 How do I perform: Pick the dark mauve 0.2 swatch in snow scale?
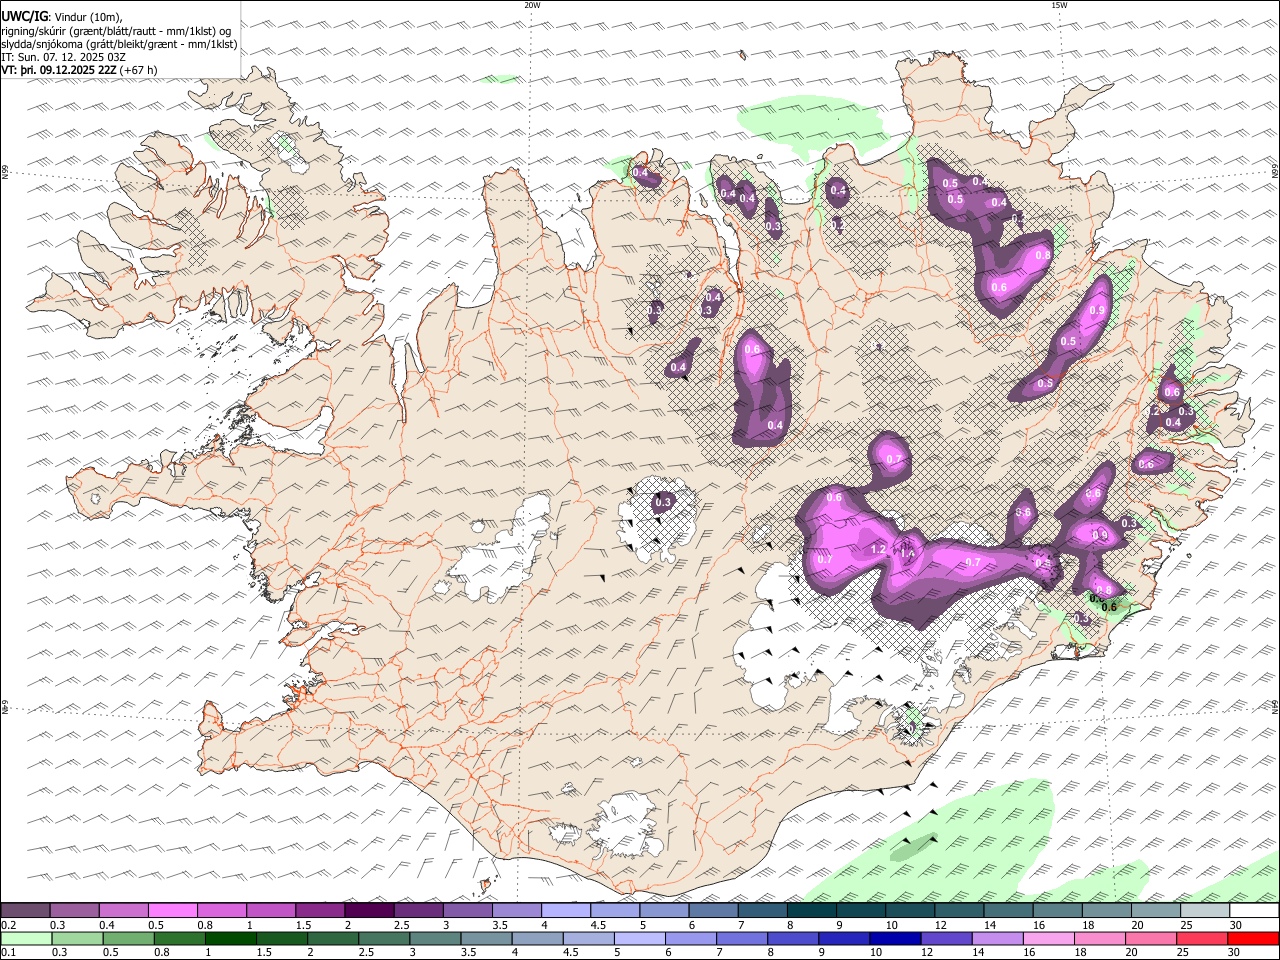[25, 911]
